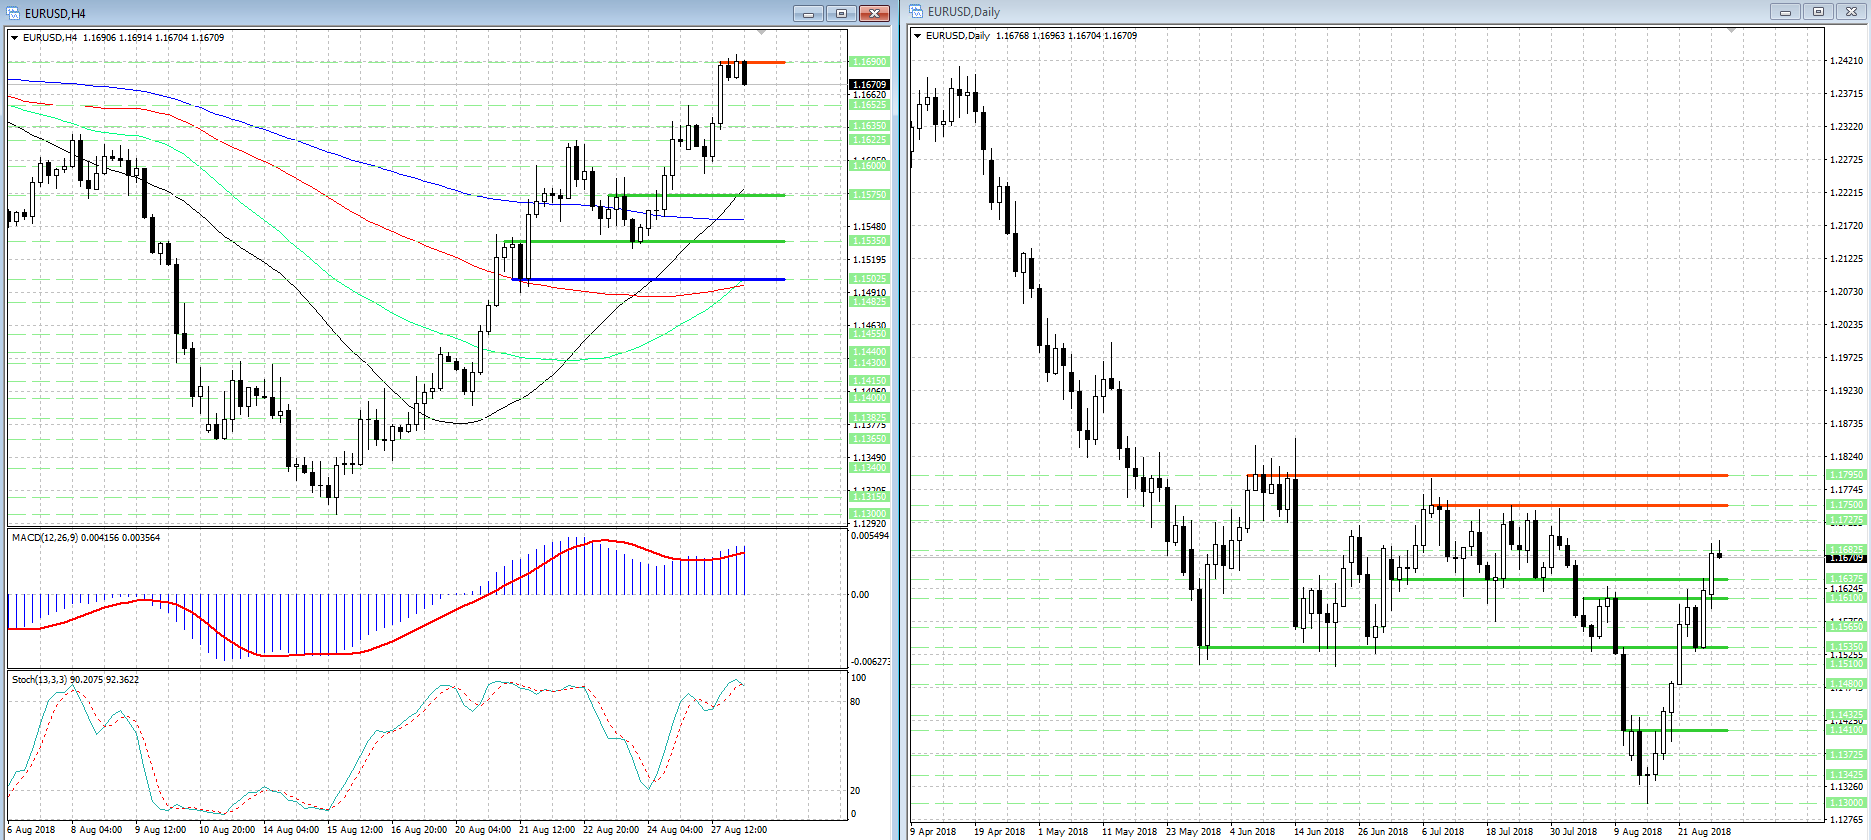Expand the arrow beside the EURUSD,H4 chart label
The height and width of the screenshot is (840, 1871).
[14, 38]
